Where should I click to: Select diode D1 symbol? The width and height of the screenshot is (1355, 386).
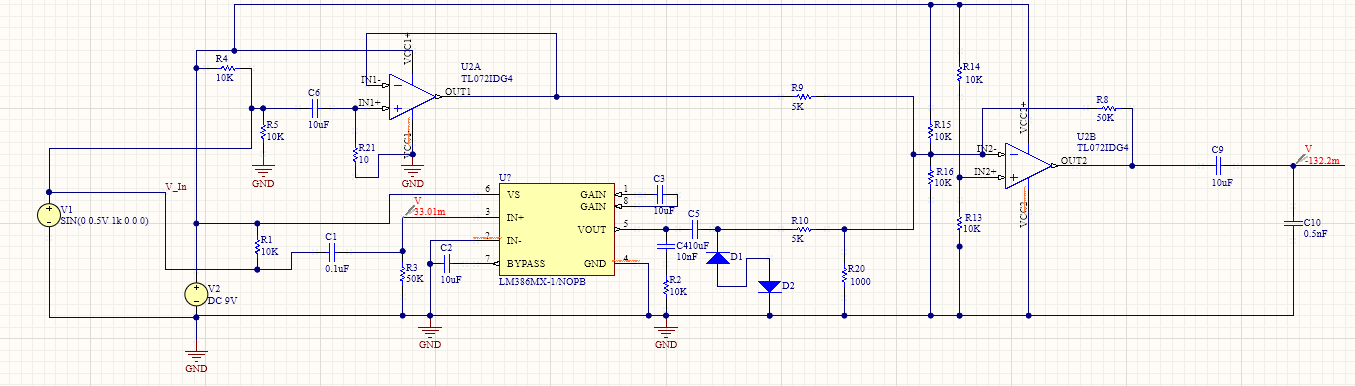(718, 258)
